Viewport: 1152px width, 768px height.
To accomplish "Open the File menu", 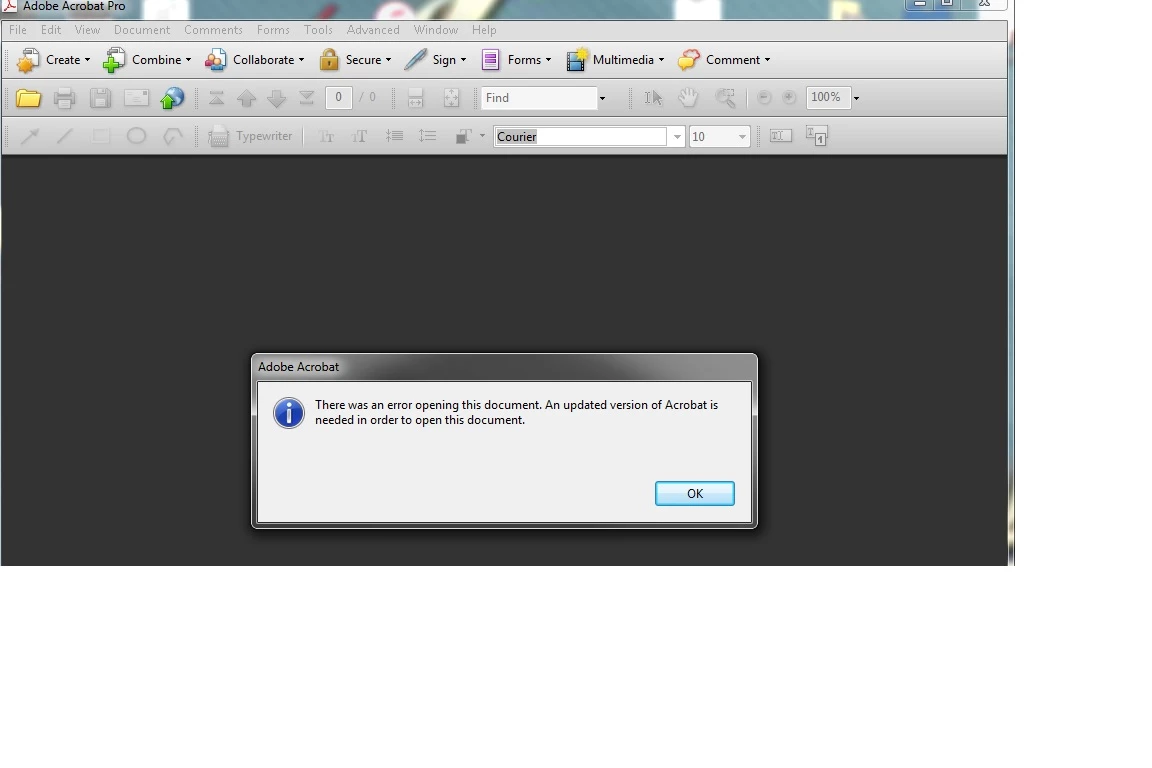I will click(18, 30).
